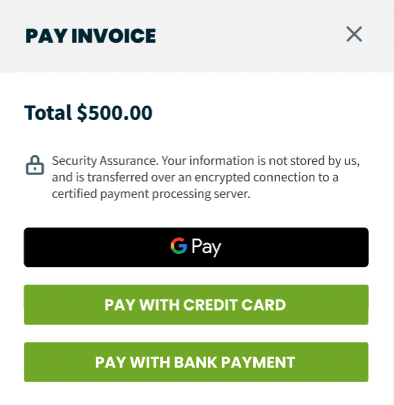Click the words Security Assurance

[104, 161]
